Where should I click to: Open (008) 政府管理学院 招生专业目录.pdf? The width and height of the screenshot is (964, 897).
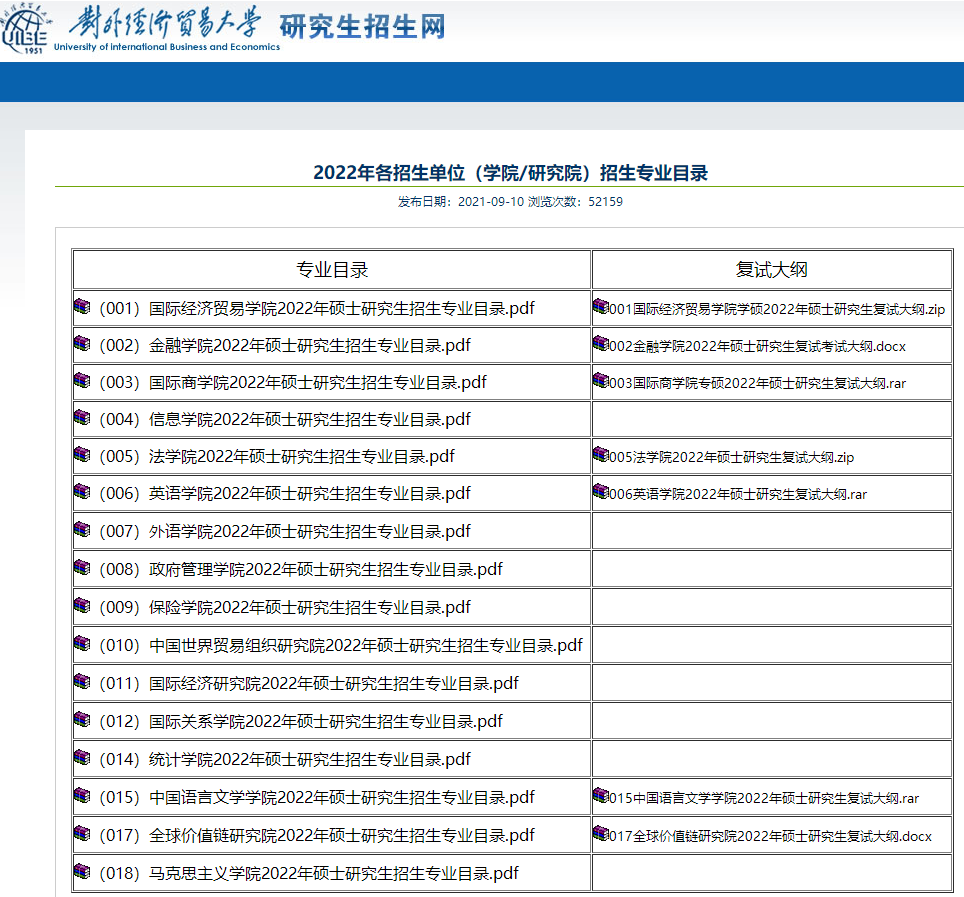click(301, 569)
